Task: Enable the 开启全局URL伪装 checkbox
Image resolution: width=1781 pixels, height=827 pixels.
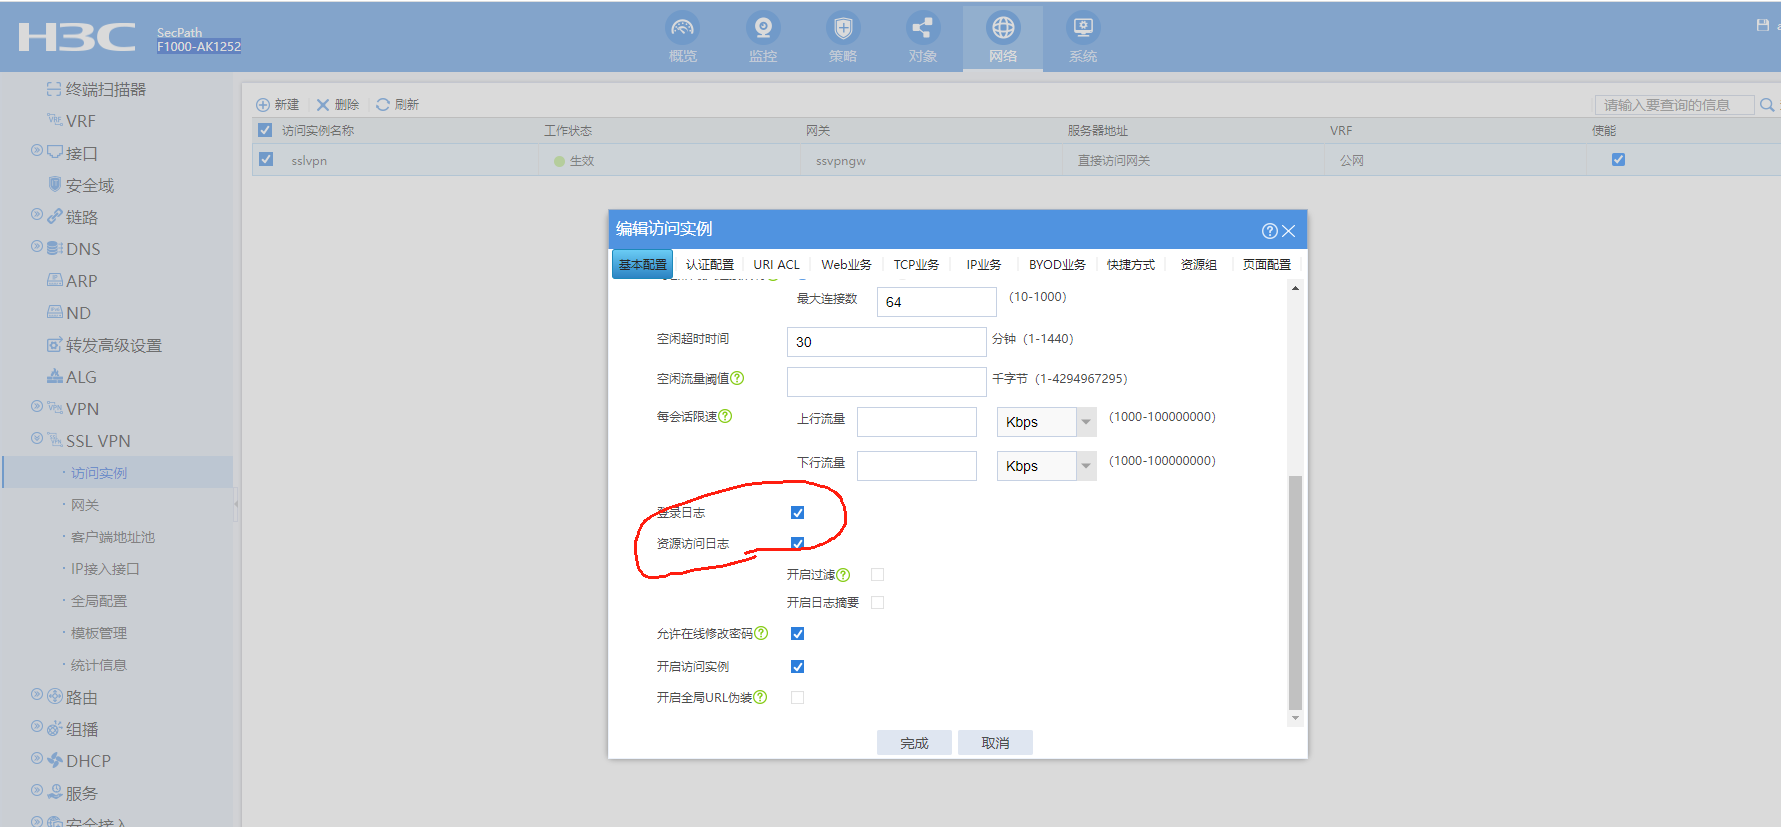Action: 797,698
